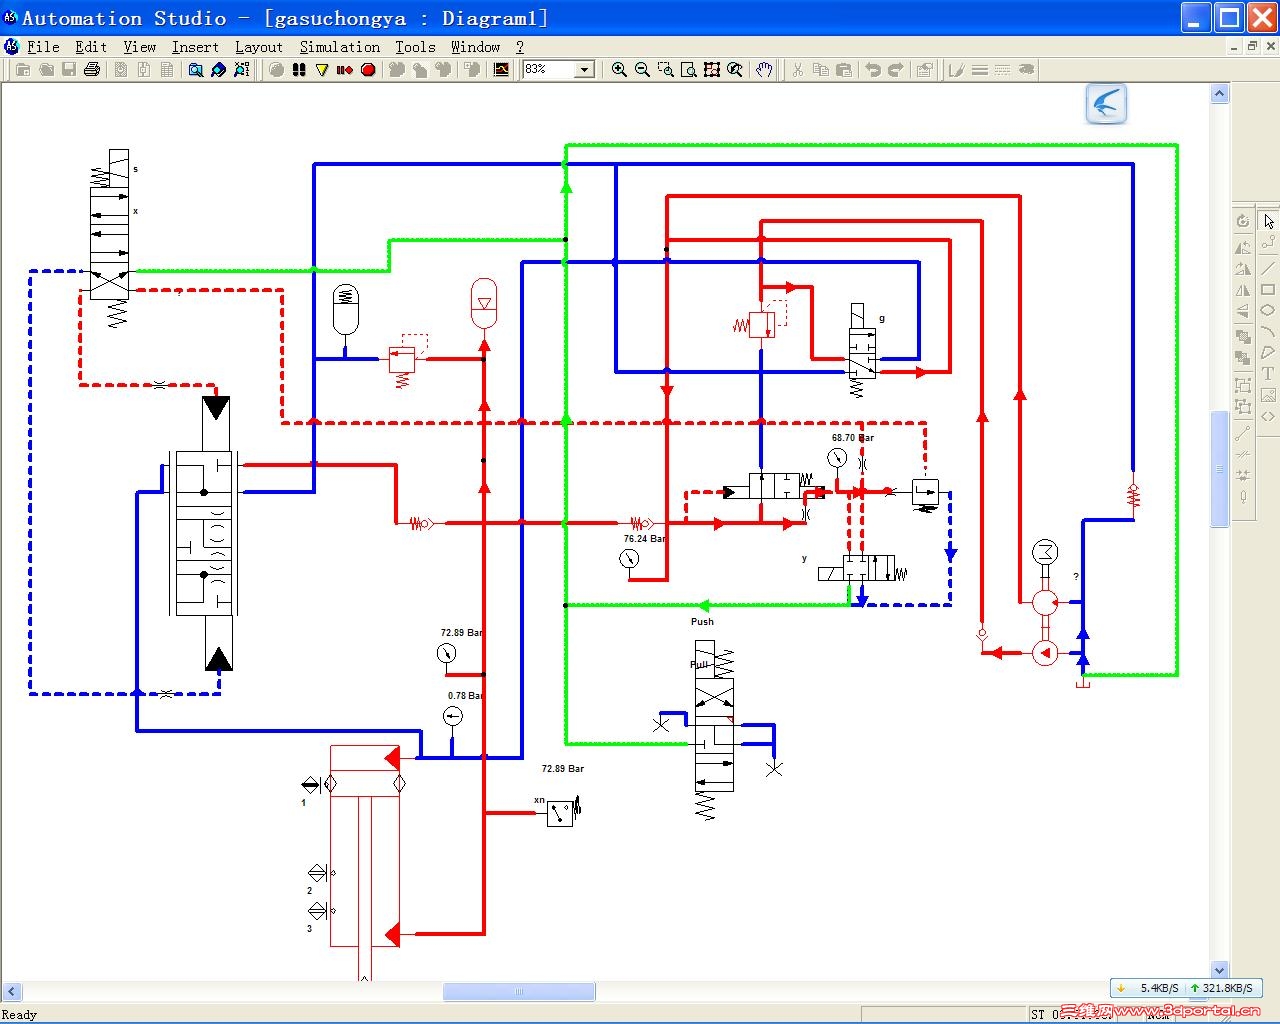
Task: Select the Pan hand tool
Action: point(764,69)
